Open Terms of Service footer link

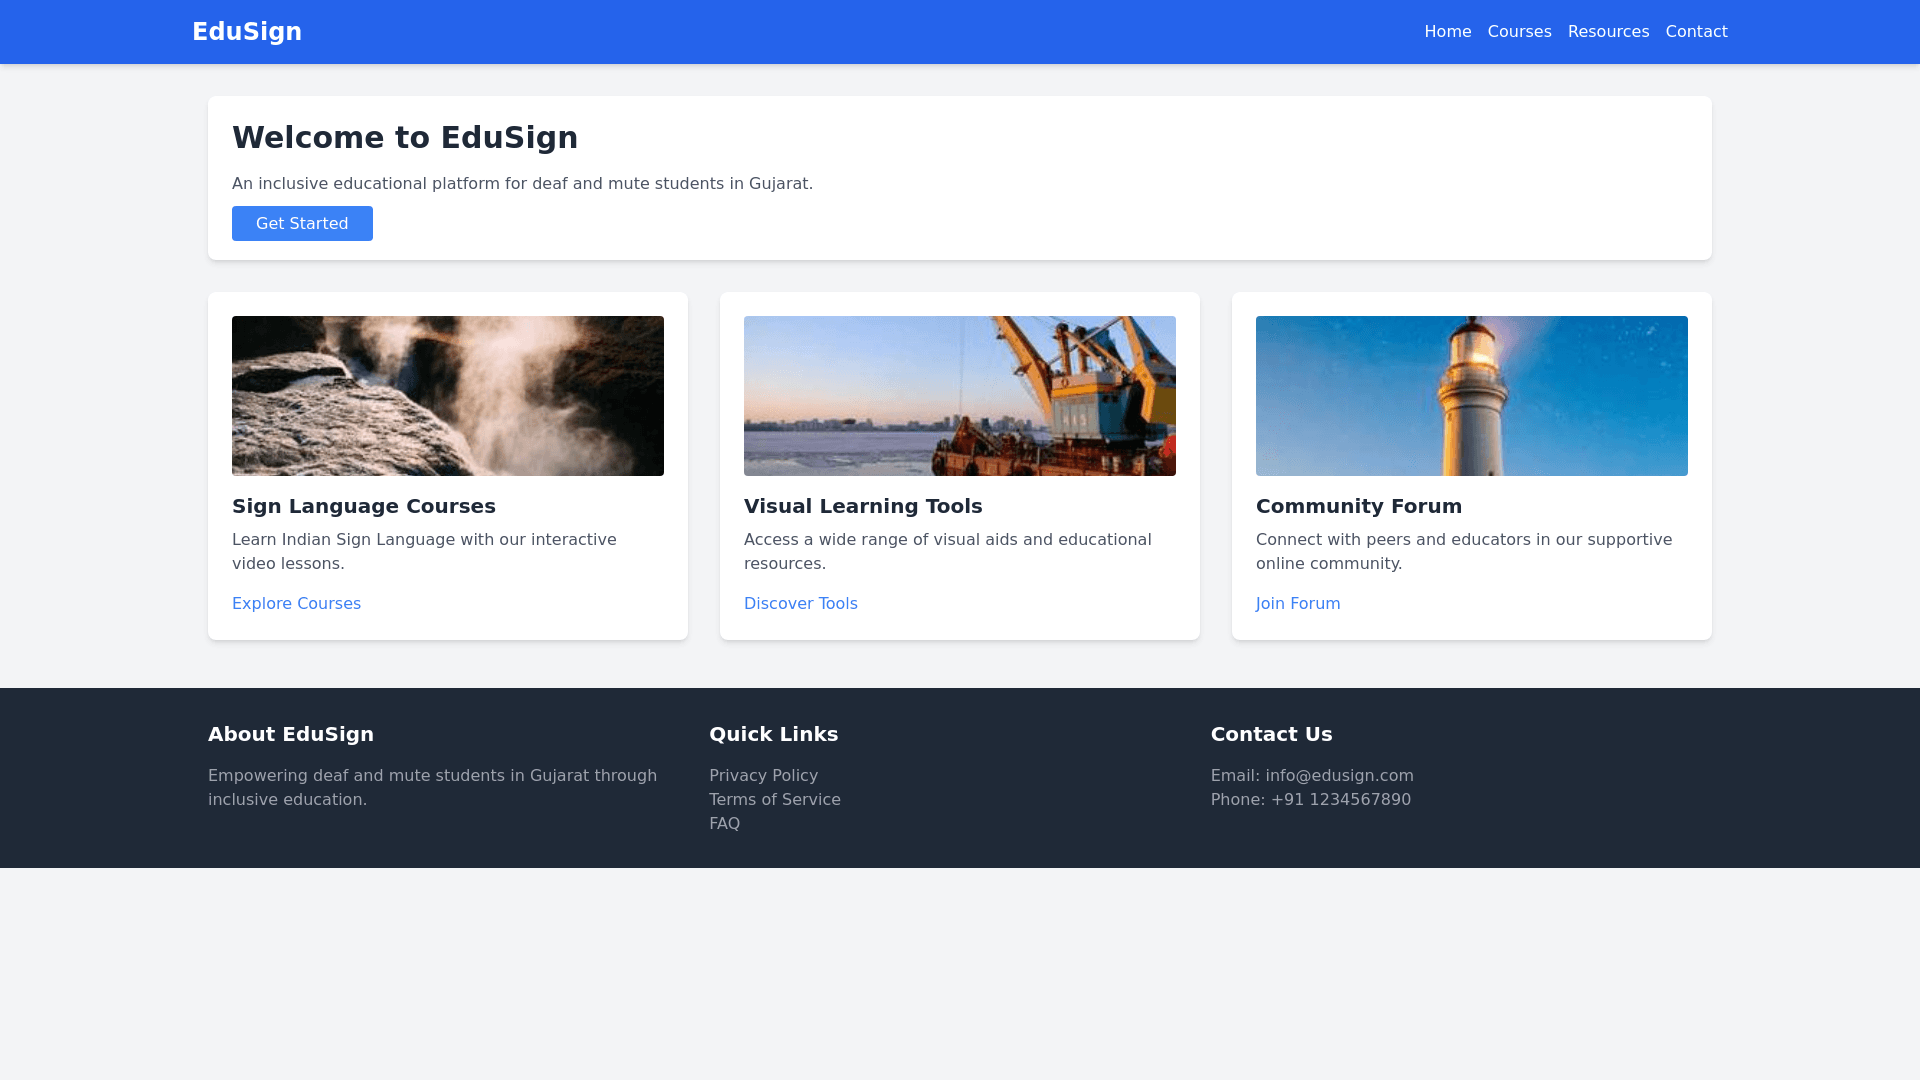774,799
